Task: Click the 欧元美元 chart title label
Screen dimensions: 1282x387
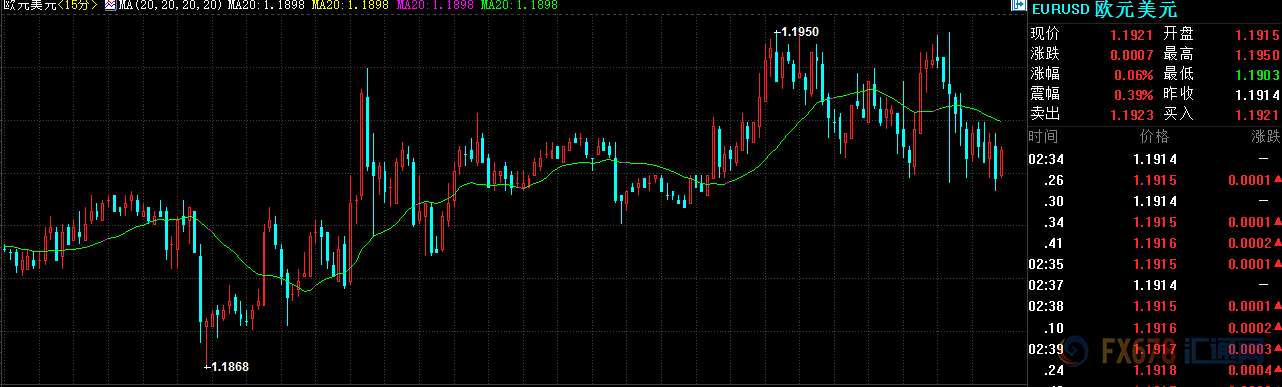Action: tap(28, 6)
